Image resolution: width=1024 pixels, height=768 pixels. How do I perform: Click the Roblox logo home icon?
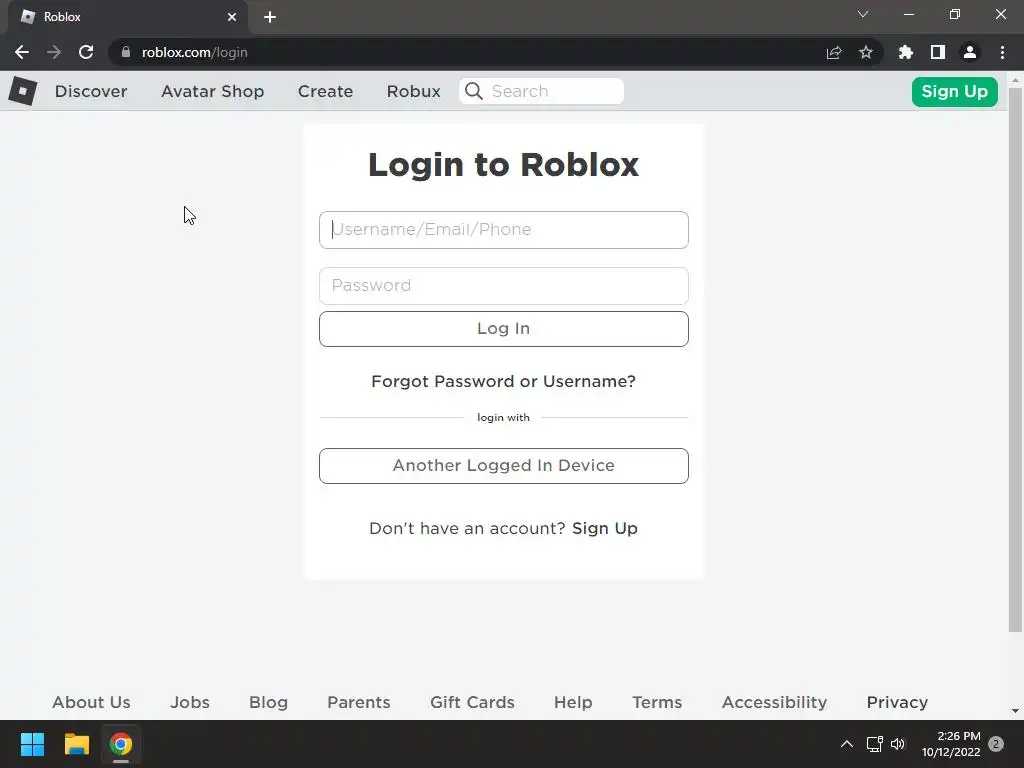pyautogui.click(x=23, y=91)
